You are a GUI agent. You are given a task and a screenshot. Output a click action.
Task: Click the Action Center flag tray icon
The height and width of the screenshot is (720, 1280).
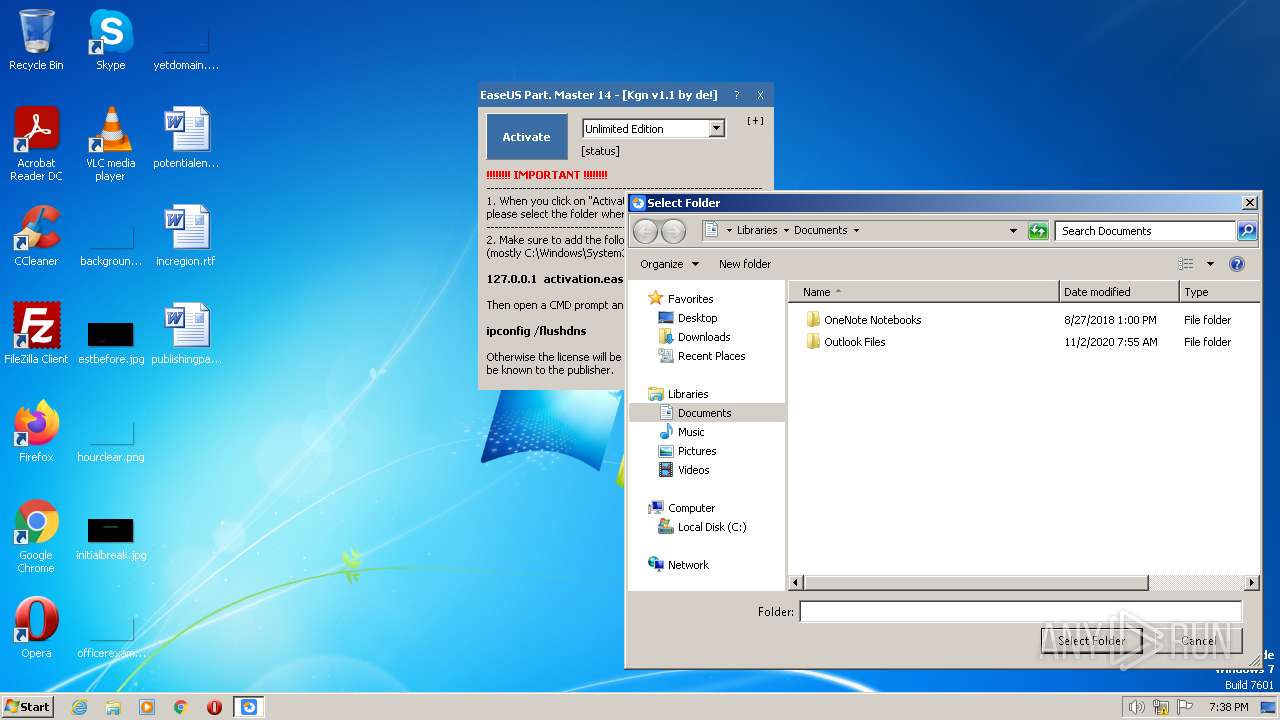(1185, 707)
